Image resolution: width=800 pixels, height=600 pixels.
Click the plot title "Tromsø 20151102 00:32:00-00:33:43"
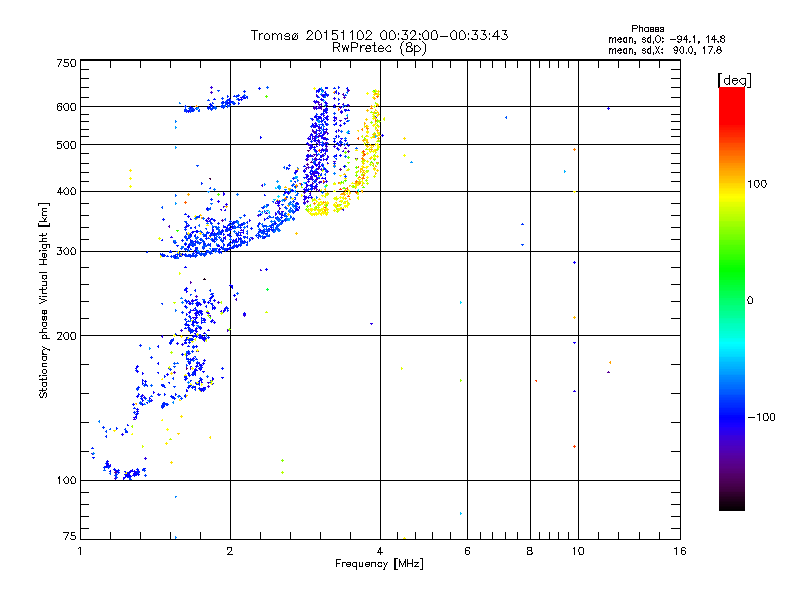[x=379, y=35]
